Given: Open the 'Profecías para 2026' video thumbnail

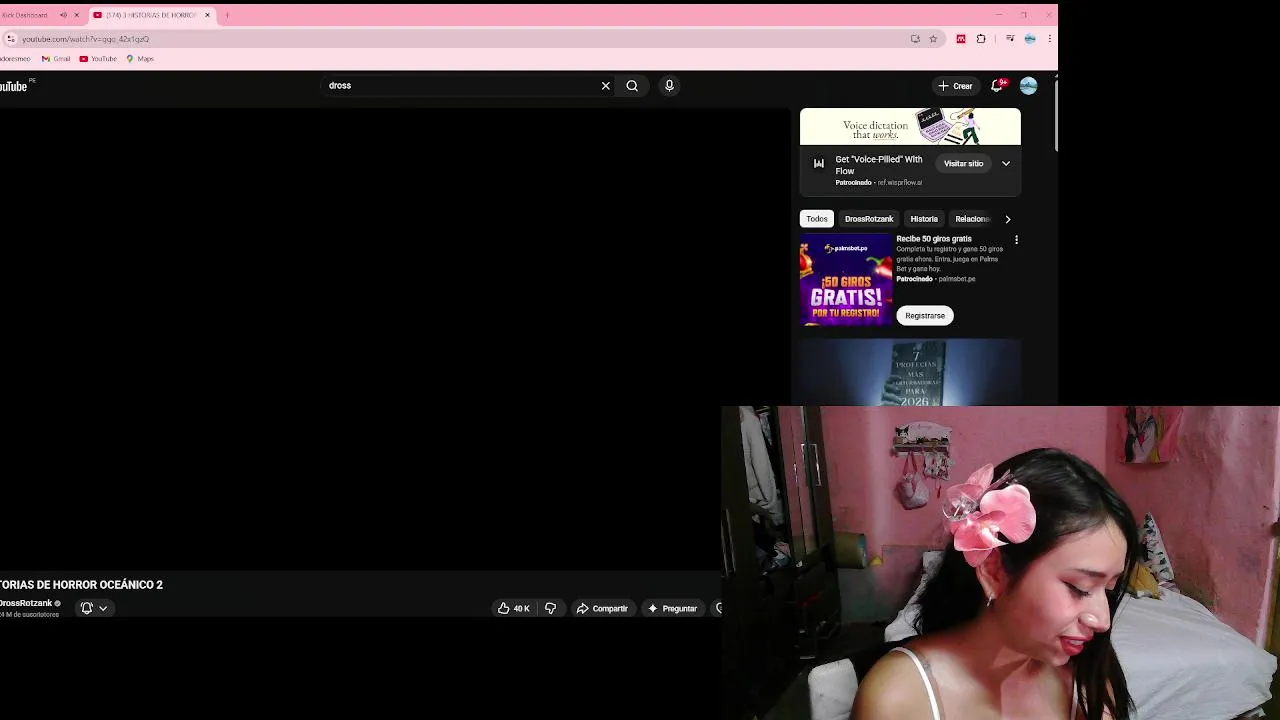Looking at the screenshot, I should (910, 372).
